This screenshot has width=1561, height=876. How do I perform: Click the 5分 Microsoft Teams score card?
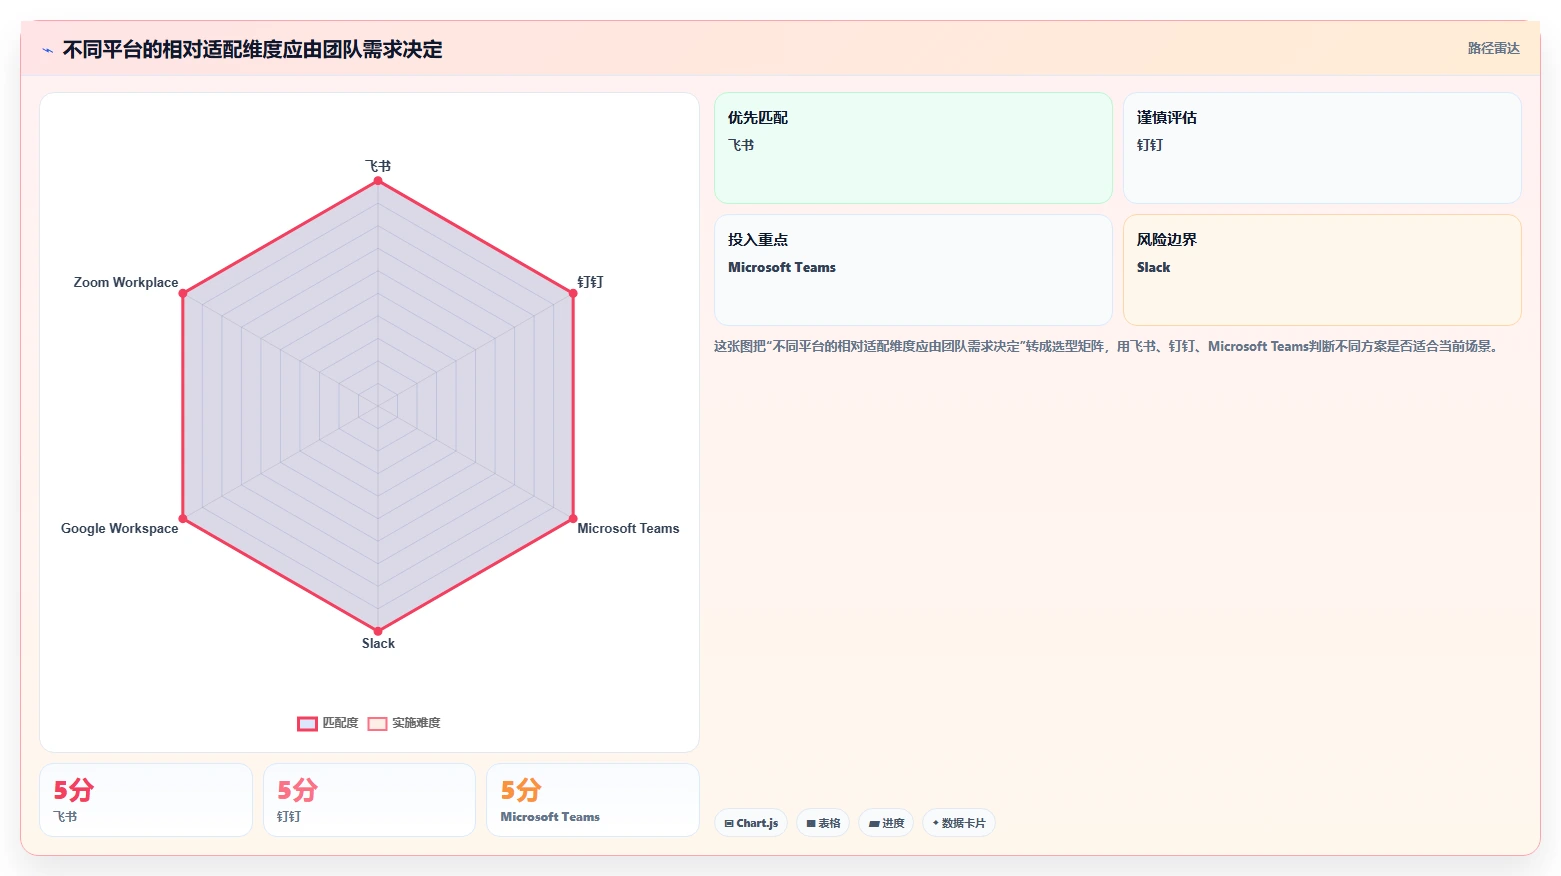click(593, 800)
